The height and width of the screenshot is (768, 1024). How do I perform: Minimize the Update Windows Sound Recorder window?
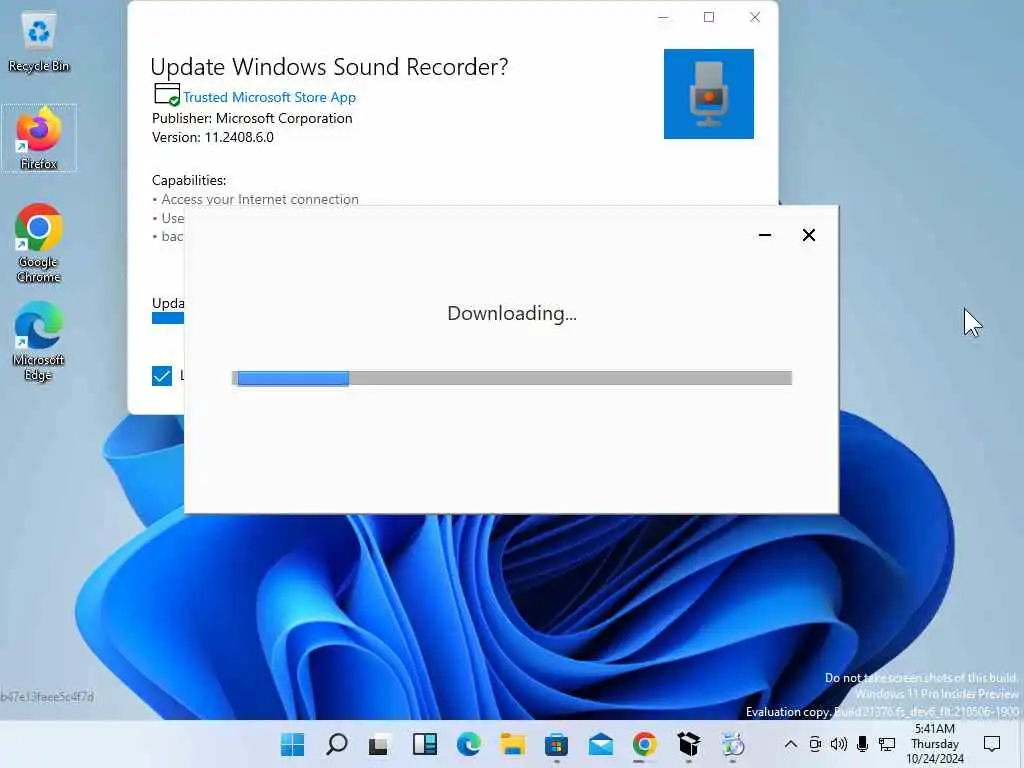[664, 18]
